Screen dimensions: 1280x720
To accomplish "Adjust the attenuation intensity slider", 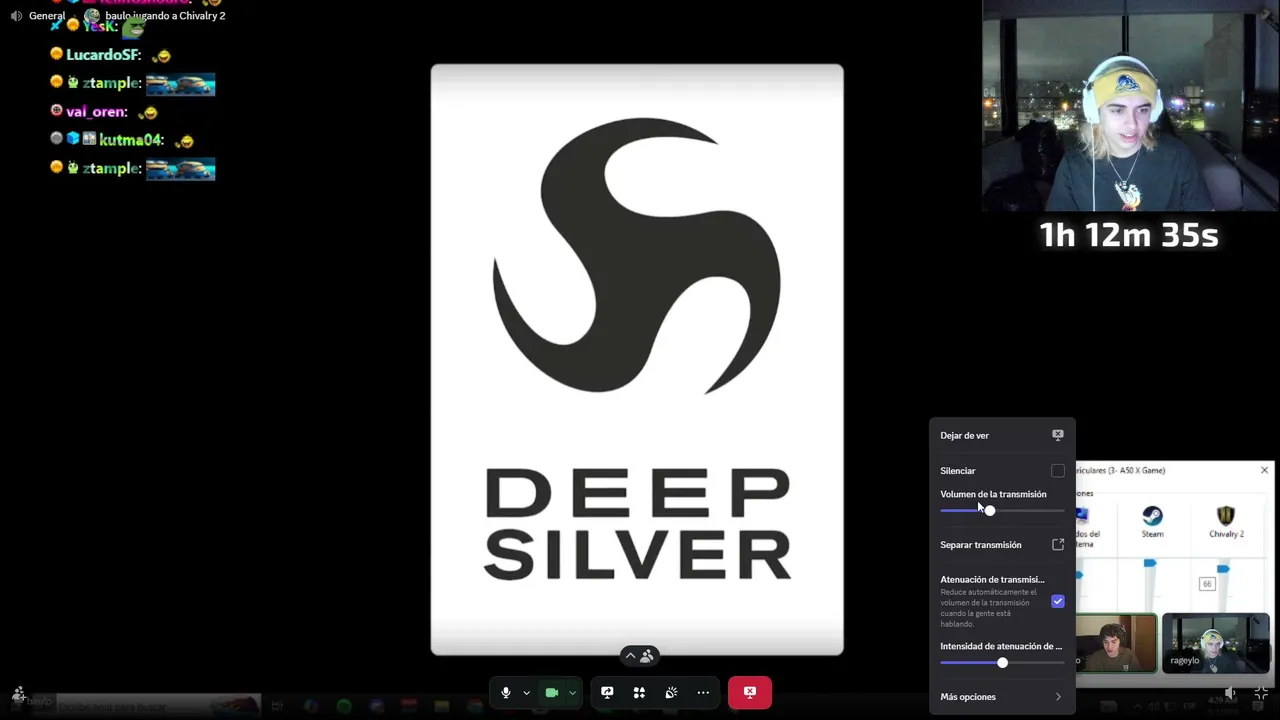I will tap(1002, 663).
